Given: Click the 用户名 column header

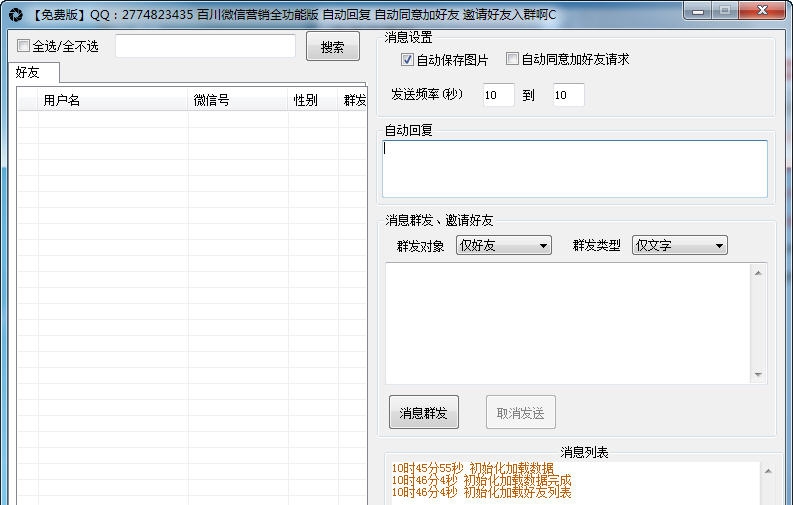Looking at the screenshot, I should coord(113,100).
